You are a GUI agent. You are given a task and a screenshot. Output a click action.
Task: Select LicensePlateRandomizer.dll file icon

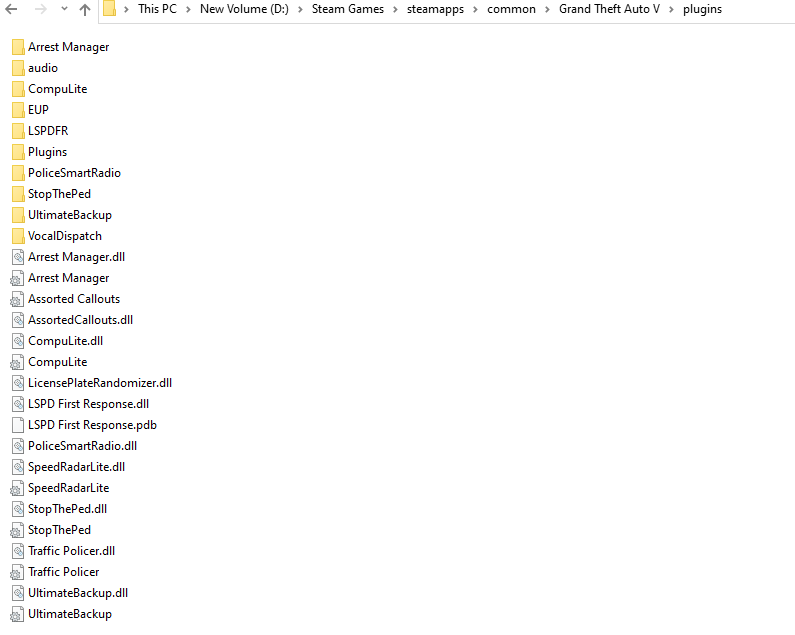(18, 383)
